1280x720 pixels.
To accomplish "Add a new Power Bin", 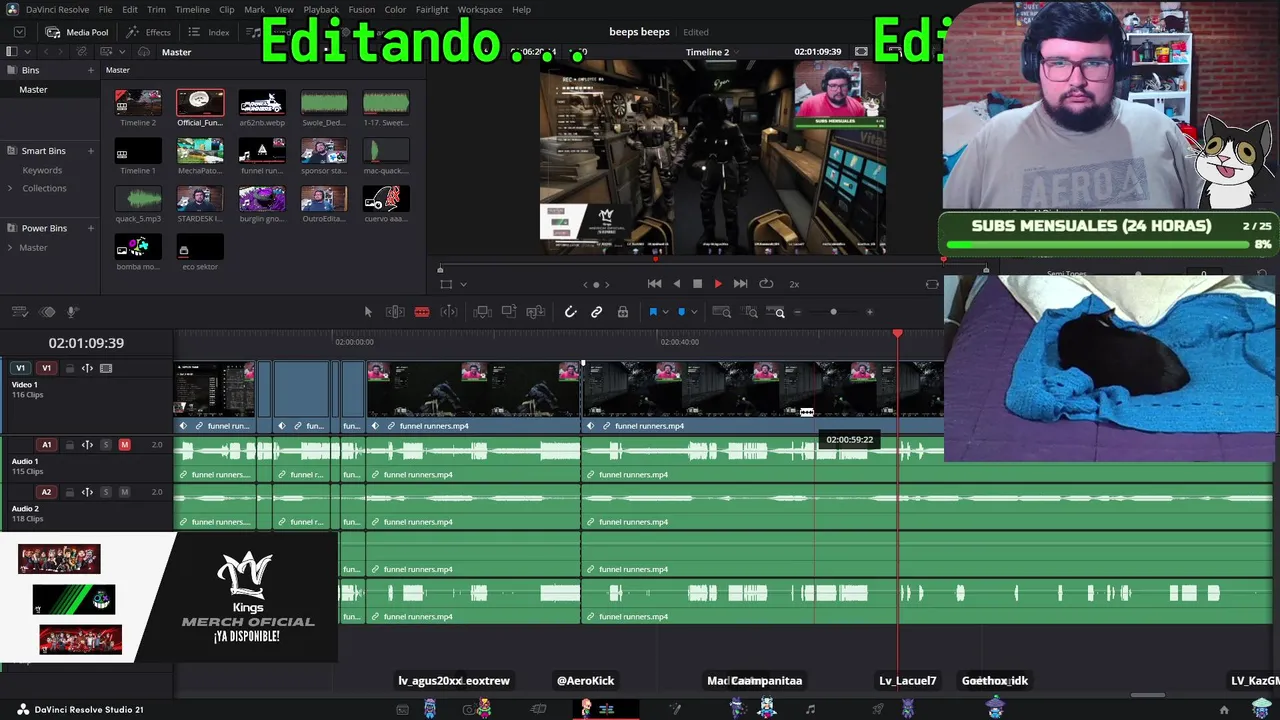I will click(x=90, y=228).
